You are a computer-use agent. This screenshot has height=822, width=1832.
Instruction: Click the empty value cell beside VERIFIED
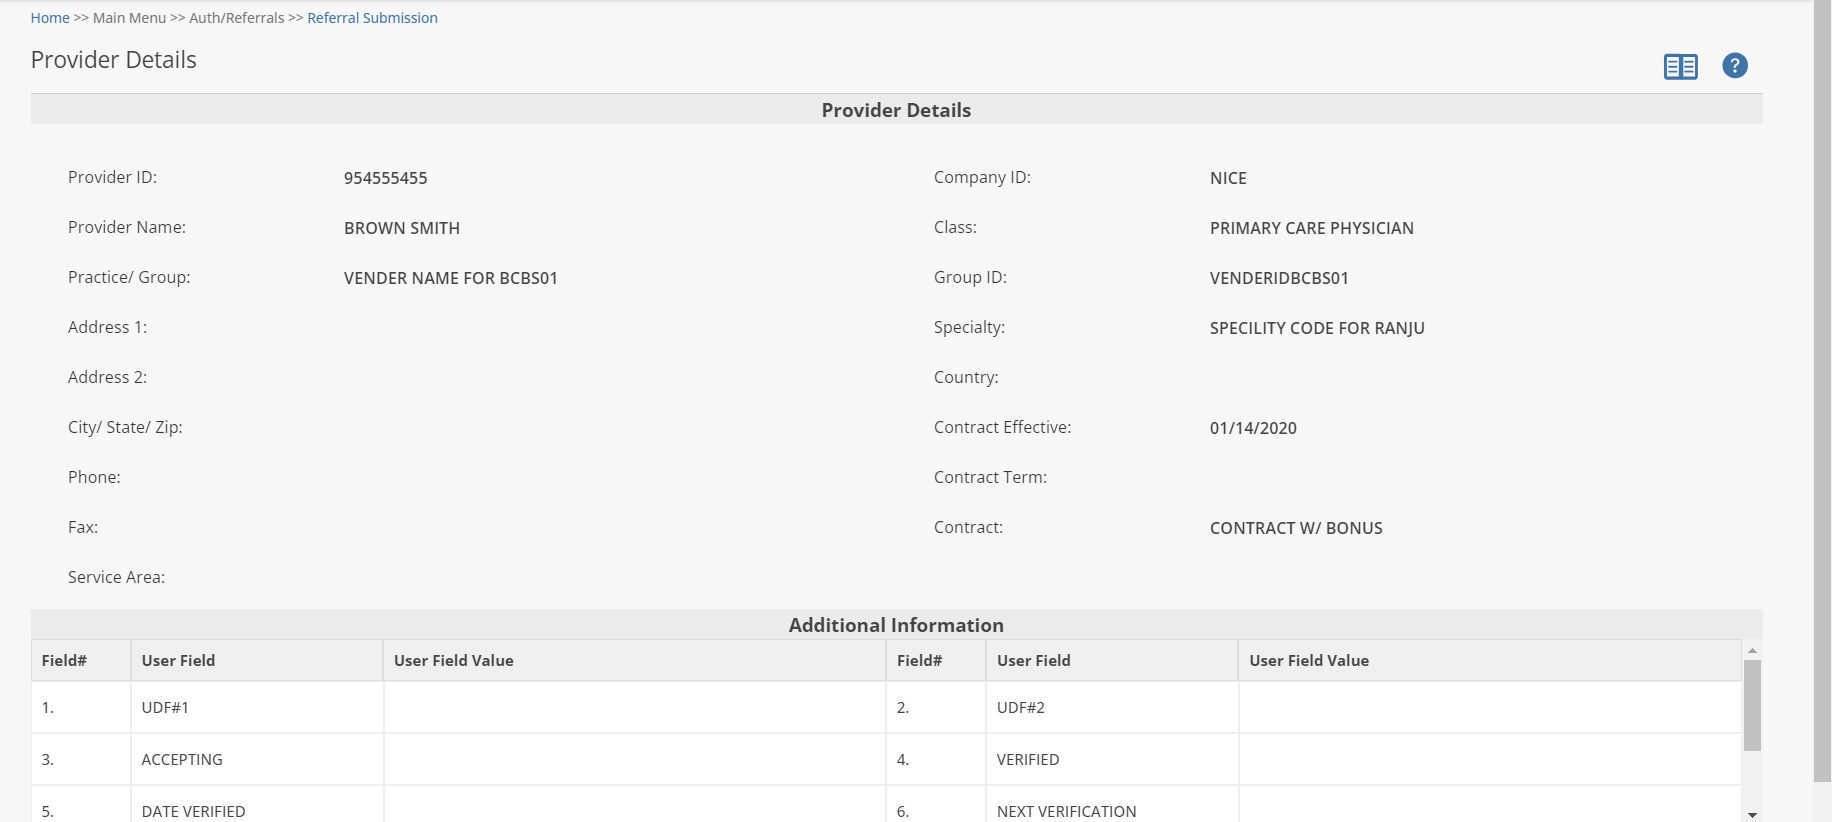click(1488, 760)
